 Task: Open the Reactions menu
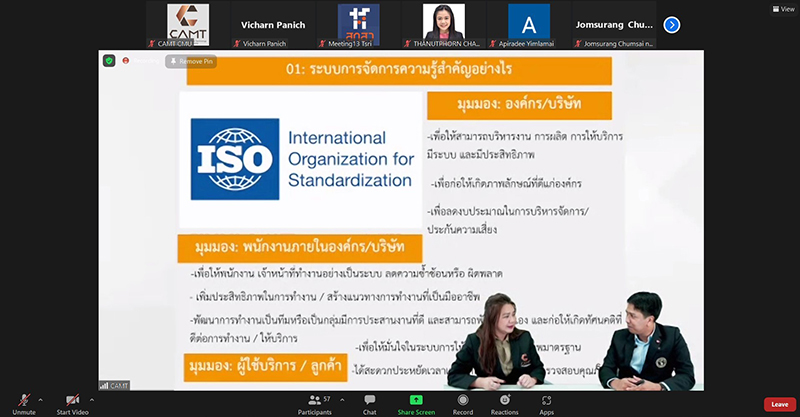tap(505, 404)
